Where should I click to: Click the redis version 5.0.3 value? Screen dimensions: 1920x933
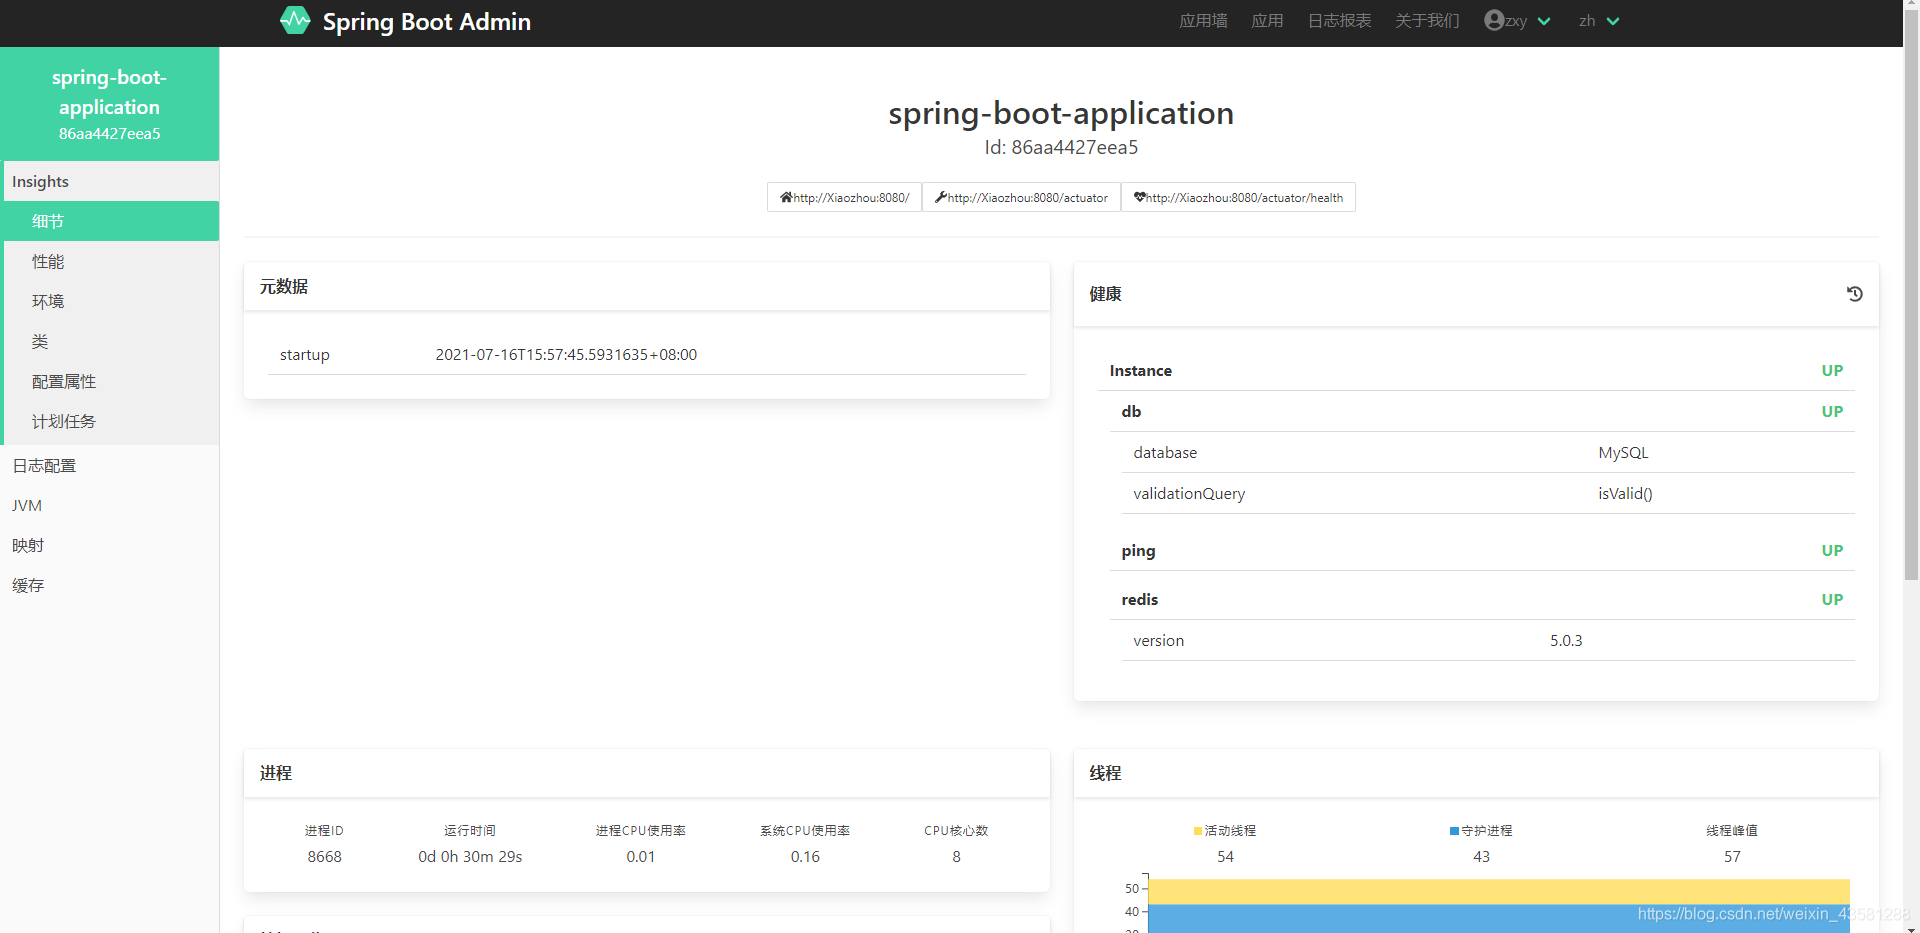click(x=1566, y=640)
